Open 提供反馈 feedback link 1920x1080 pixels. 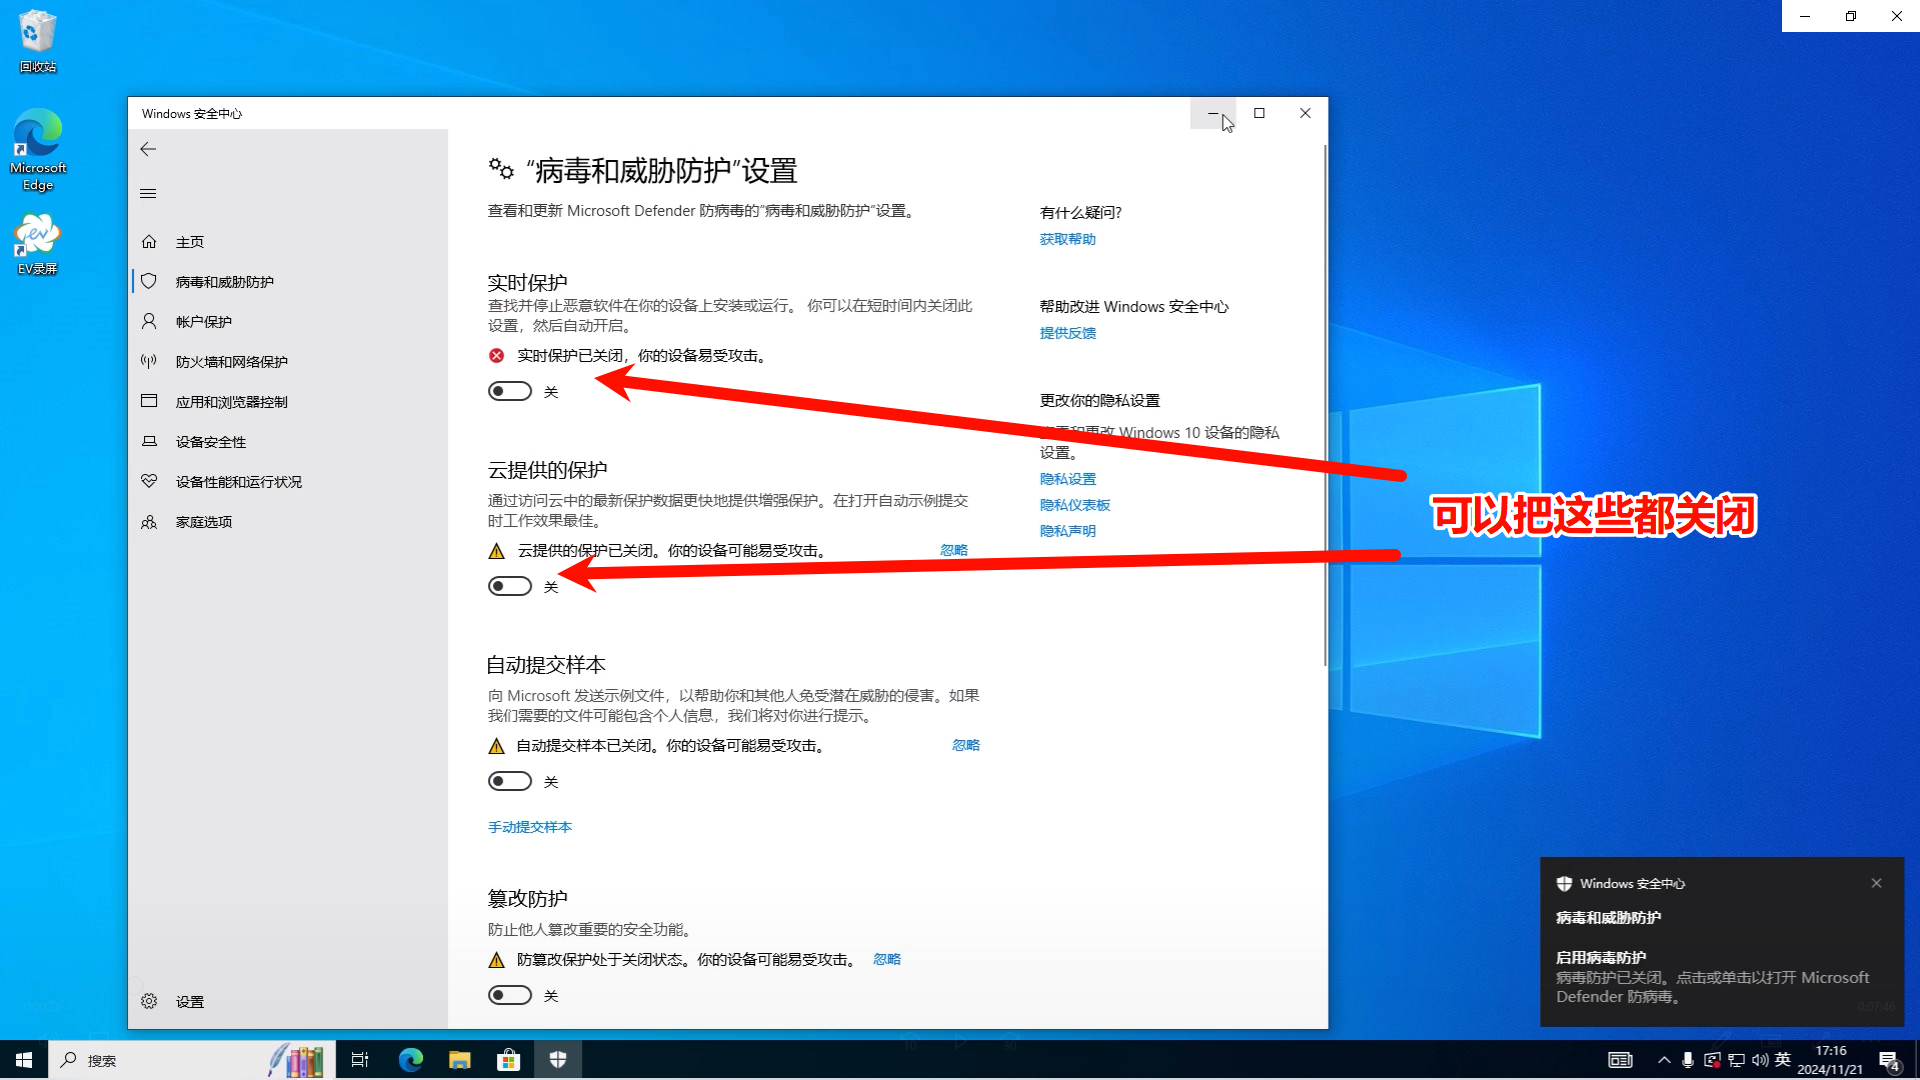[1068, 333]
